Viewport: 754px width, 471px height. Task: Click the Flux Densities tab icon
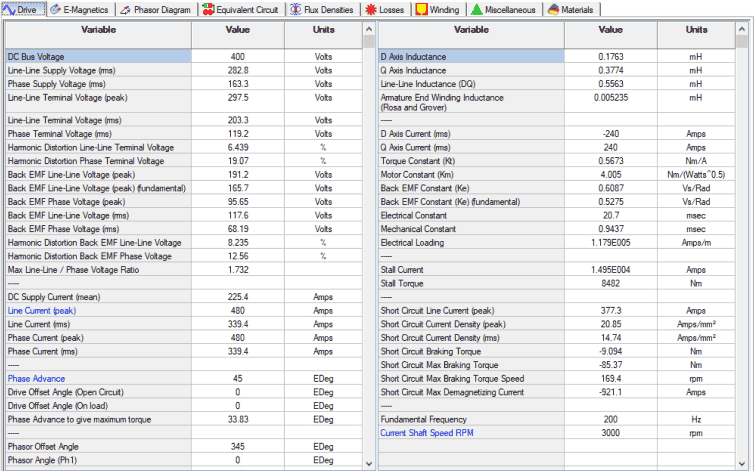[x=296, y=9]
